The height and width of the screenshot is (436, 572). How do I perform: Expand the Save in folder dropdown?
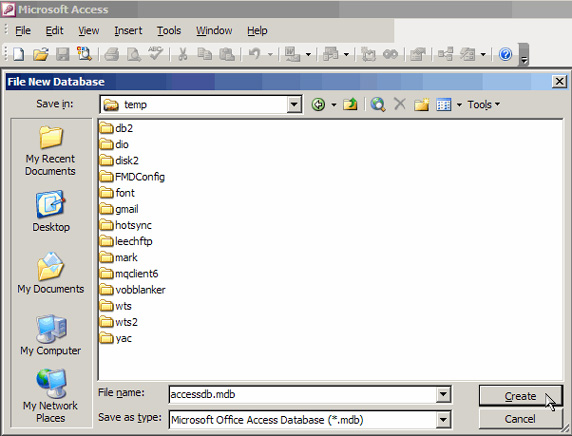click(x=294, y=105)
